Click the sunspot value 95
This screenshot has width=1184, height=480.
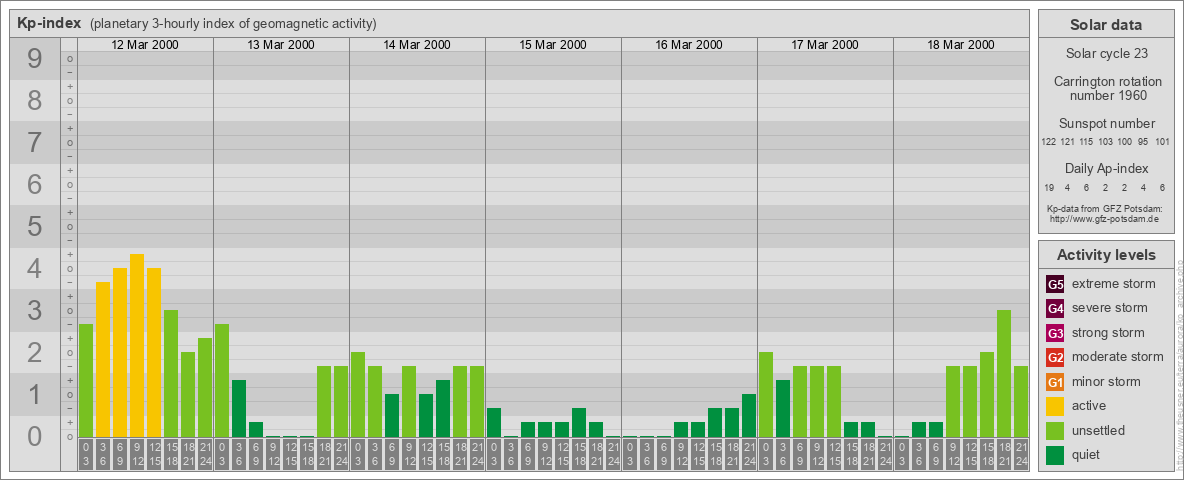coord(1143,142)
